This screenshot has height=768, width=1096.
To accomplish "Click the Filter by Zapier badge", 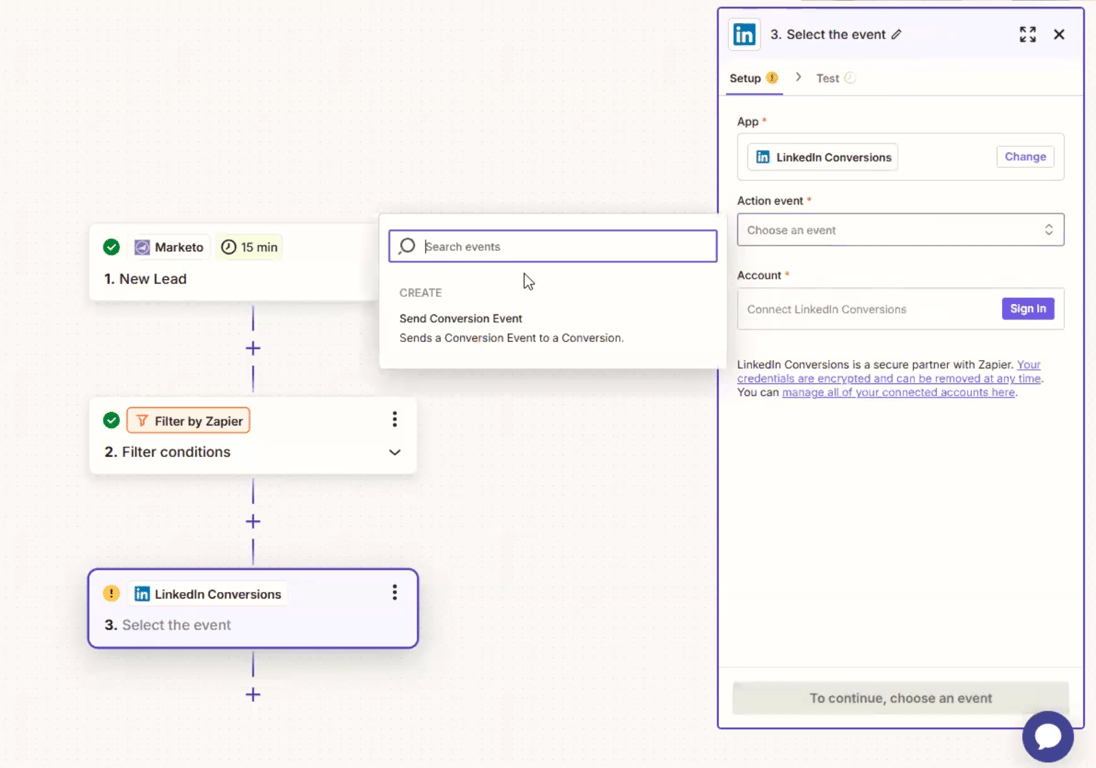I will (188, 421).
